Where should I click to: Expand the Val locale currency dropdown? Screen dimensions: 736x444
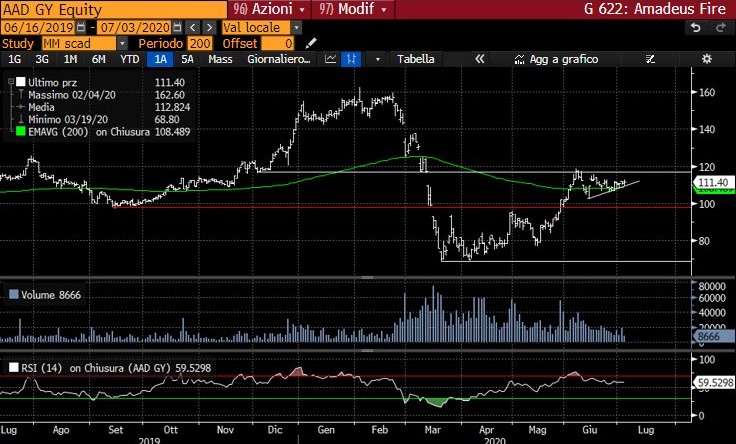296,28
